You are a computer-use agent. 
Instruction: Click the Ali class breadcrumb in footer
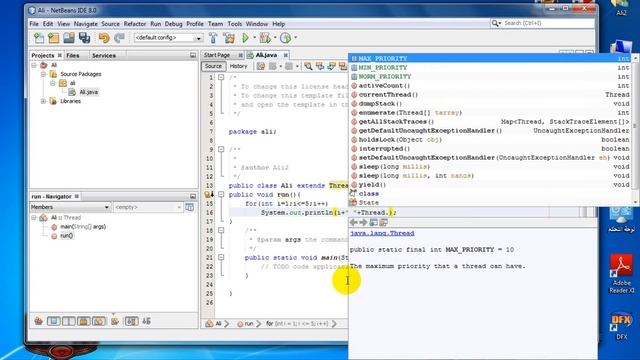(x=218, y=324)
